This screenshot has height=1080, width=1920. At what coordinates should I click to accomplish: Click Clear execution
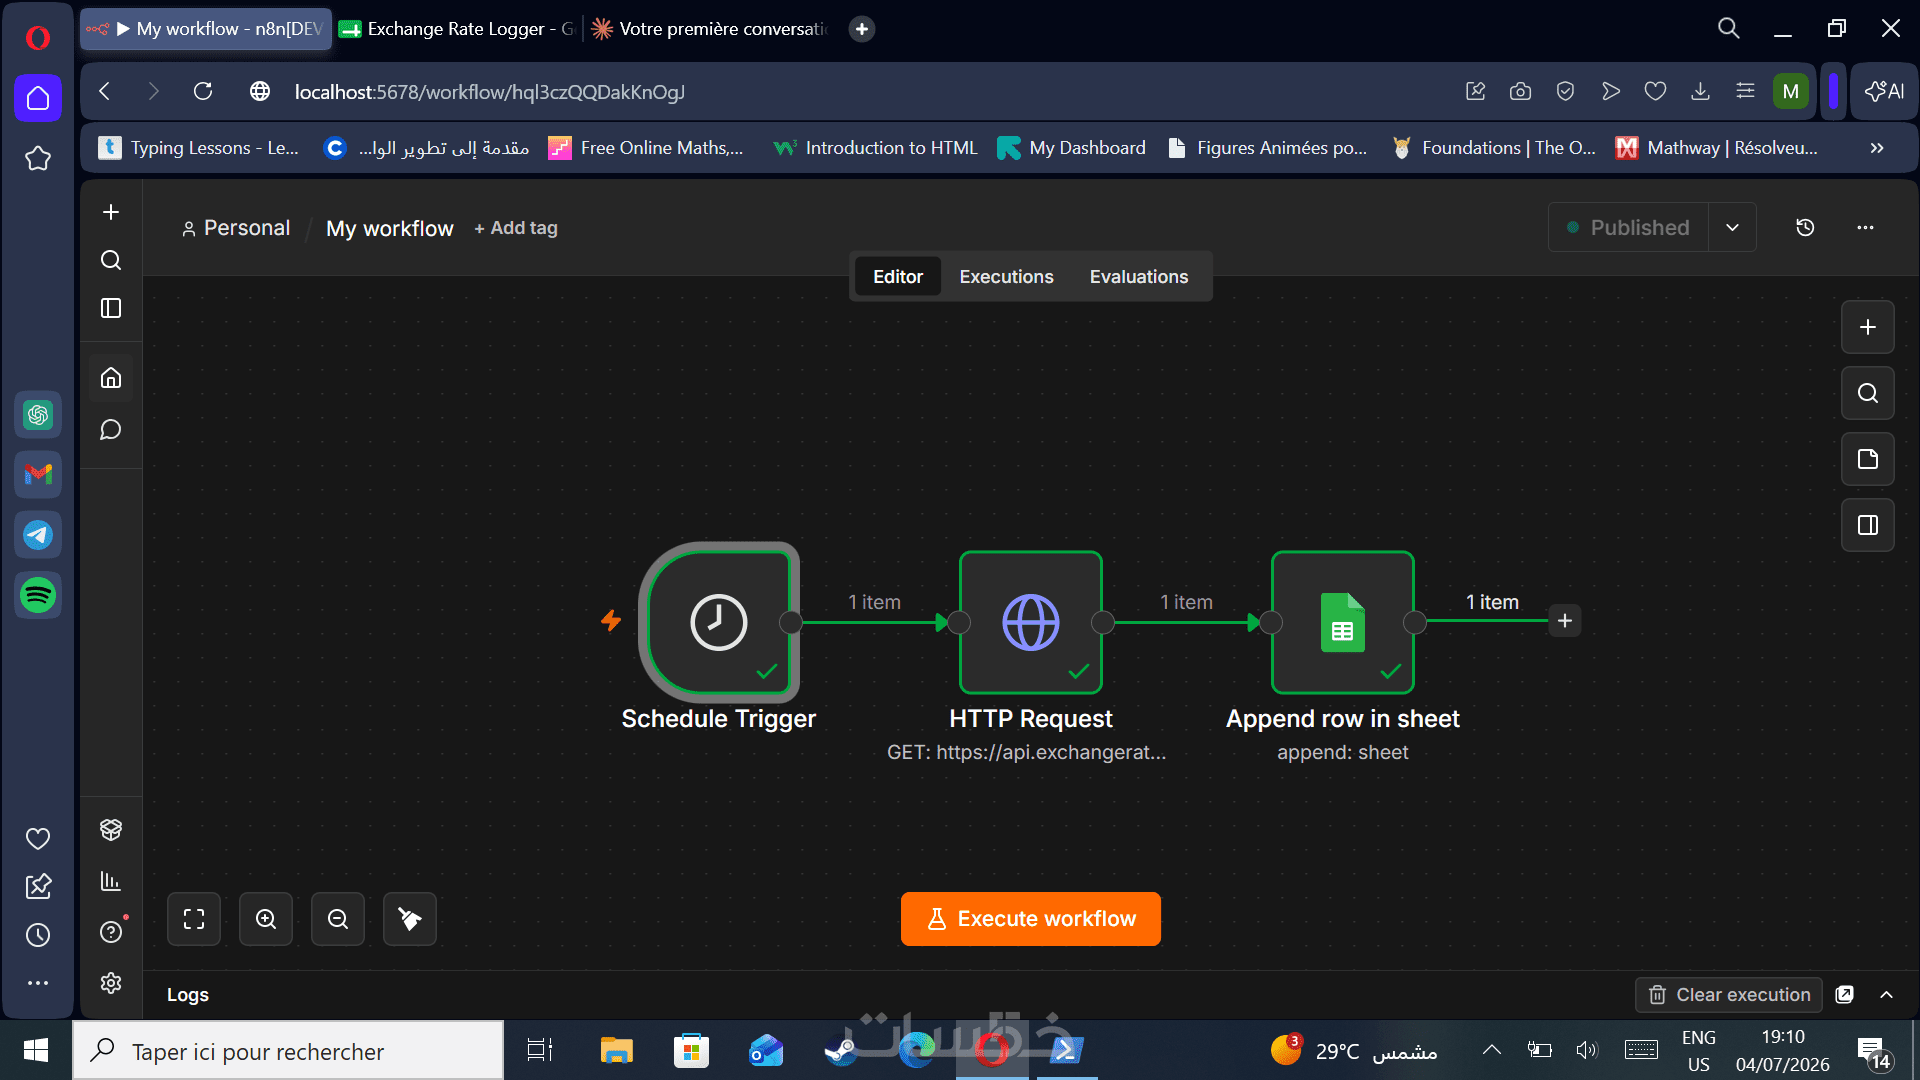click(x=1729, y=995)
